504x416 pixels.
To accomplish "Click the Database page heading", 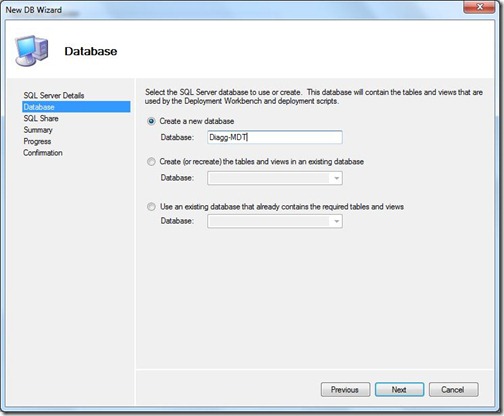I will pos(91,51).
